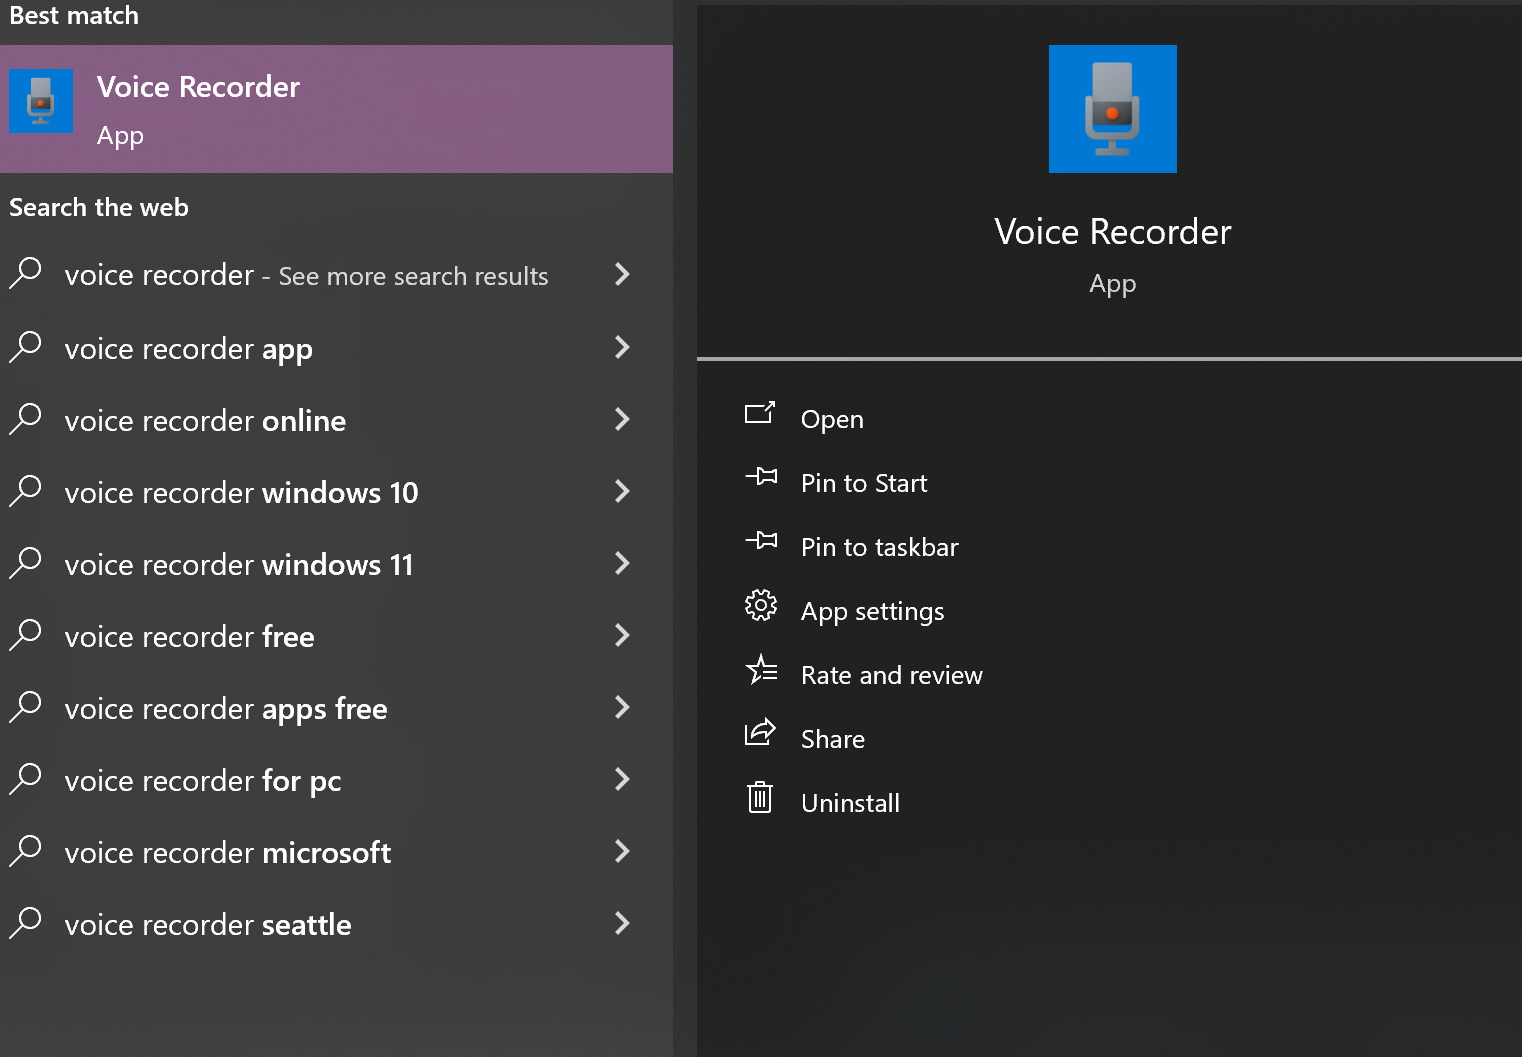The width and height of the screenshot is (1522, 1057).
Task: Click 'App' label under details pane title
Action: pyautogui.click(x=1112, y=285)
